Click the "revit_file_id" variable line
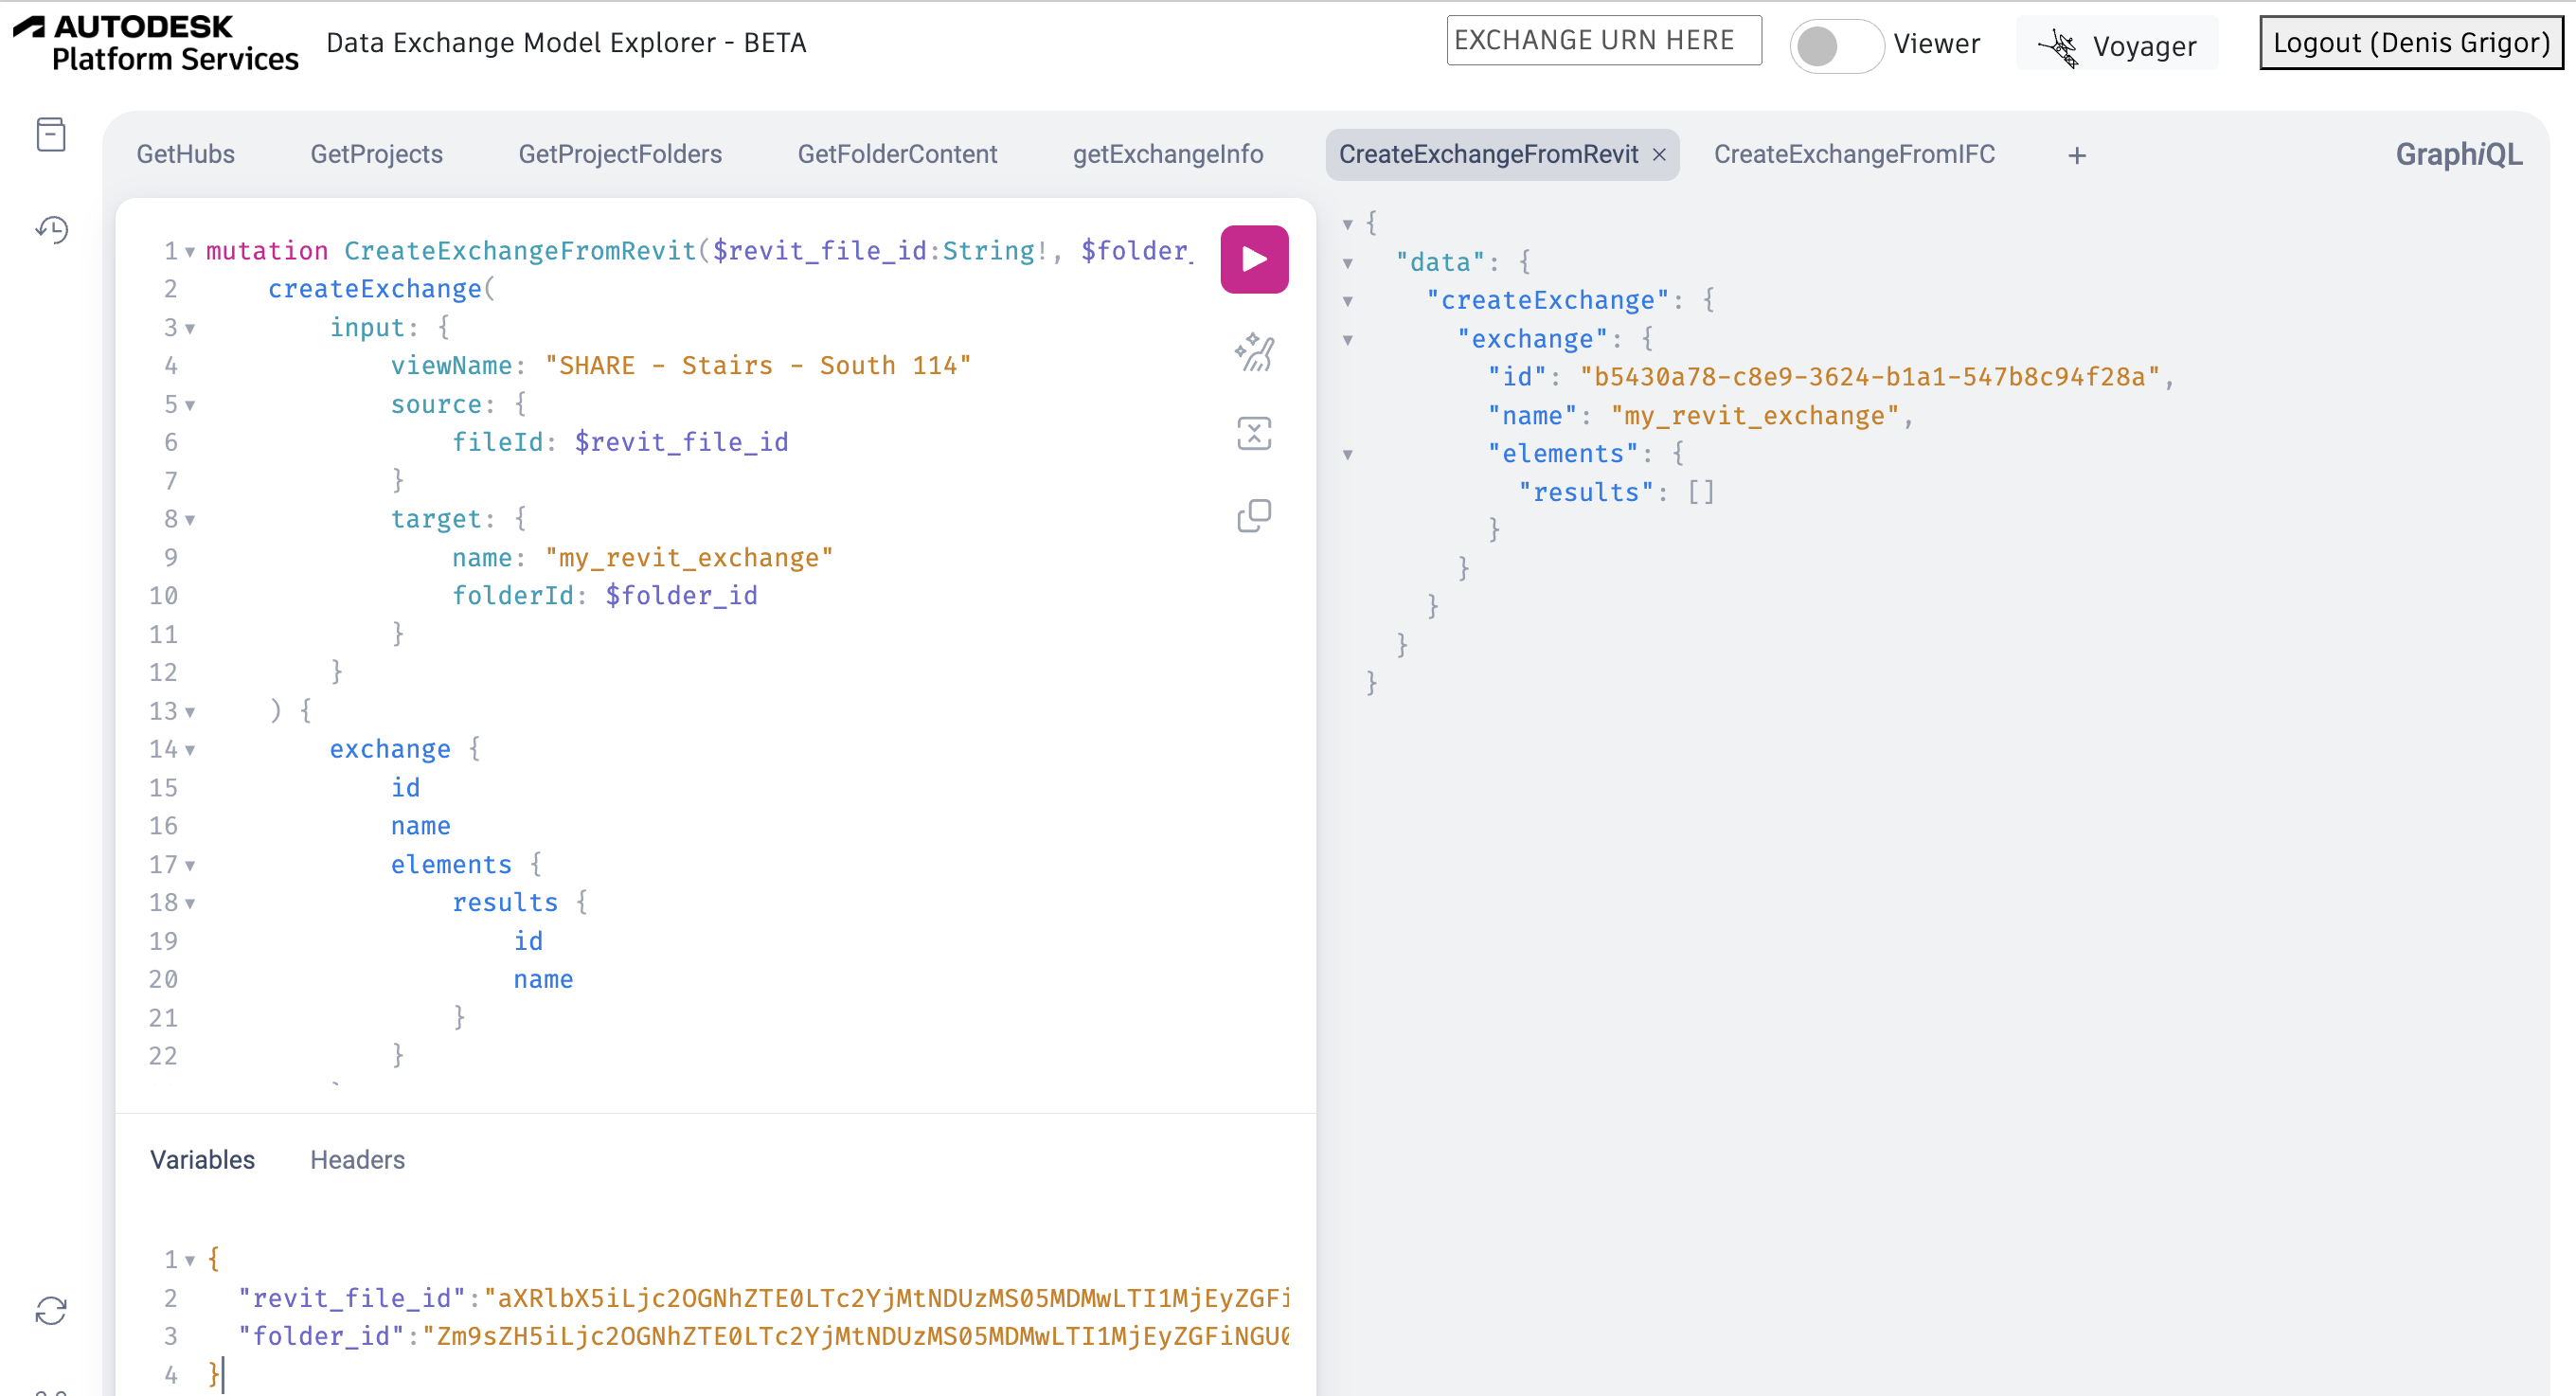Screen dimensions: 2576x1396 point(764,1298)
